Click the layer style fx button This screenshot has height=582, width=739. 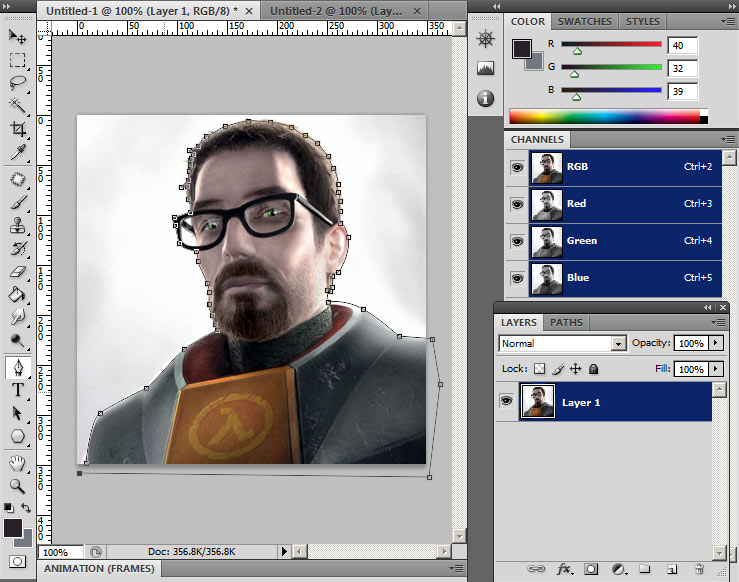click(565, 569)
